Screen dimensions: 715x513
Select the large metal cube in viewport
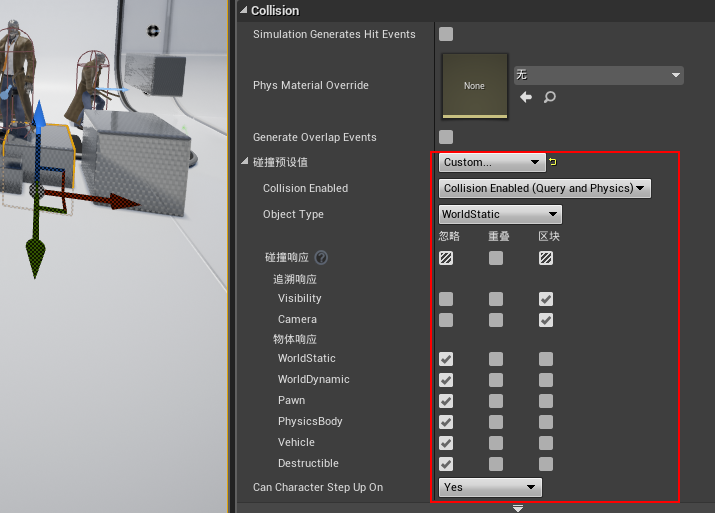(139, 164)
